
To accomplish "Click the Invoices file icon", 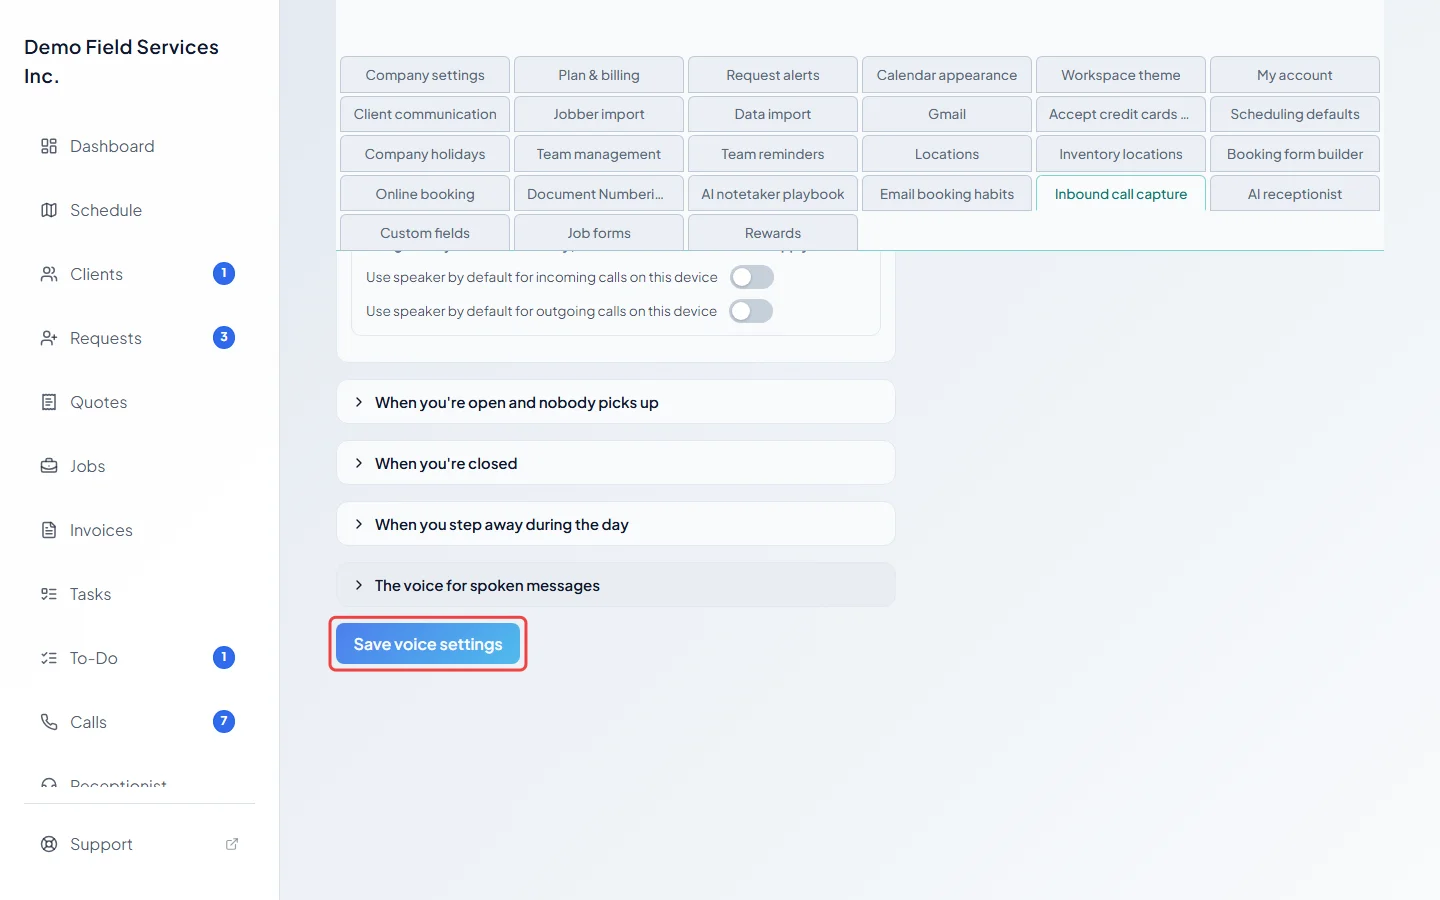I will point(49,530).
